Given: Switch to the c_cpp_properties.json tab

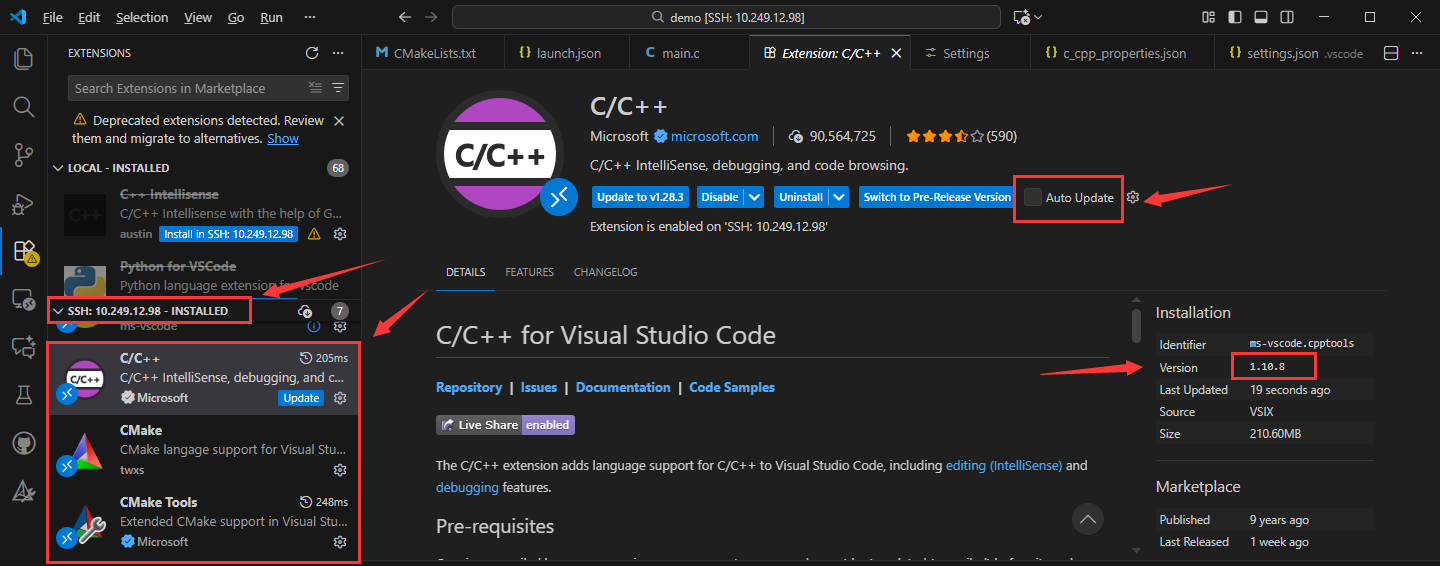Looking at the screenshot, I should [x=1124, y=53].
